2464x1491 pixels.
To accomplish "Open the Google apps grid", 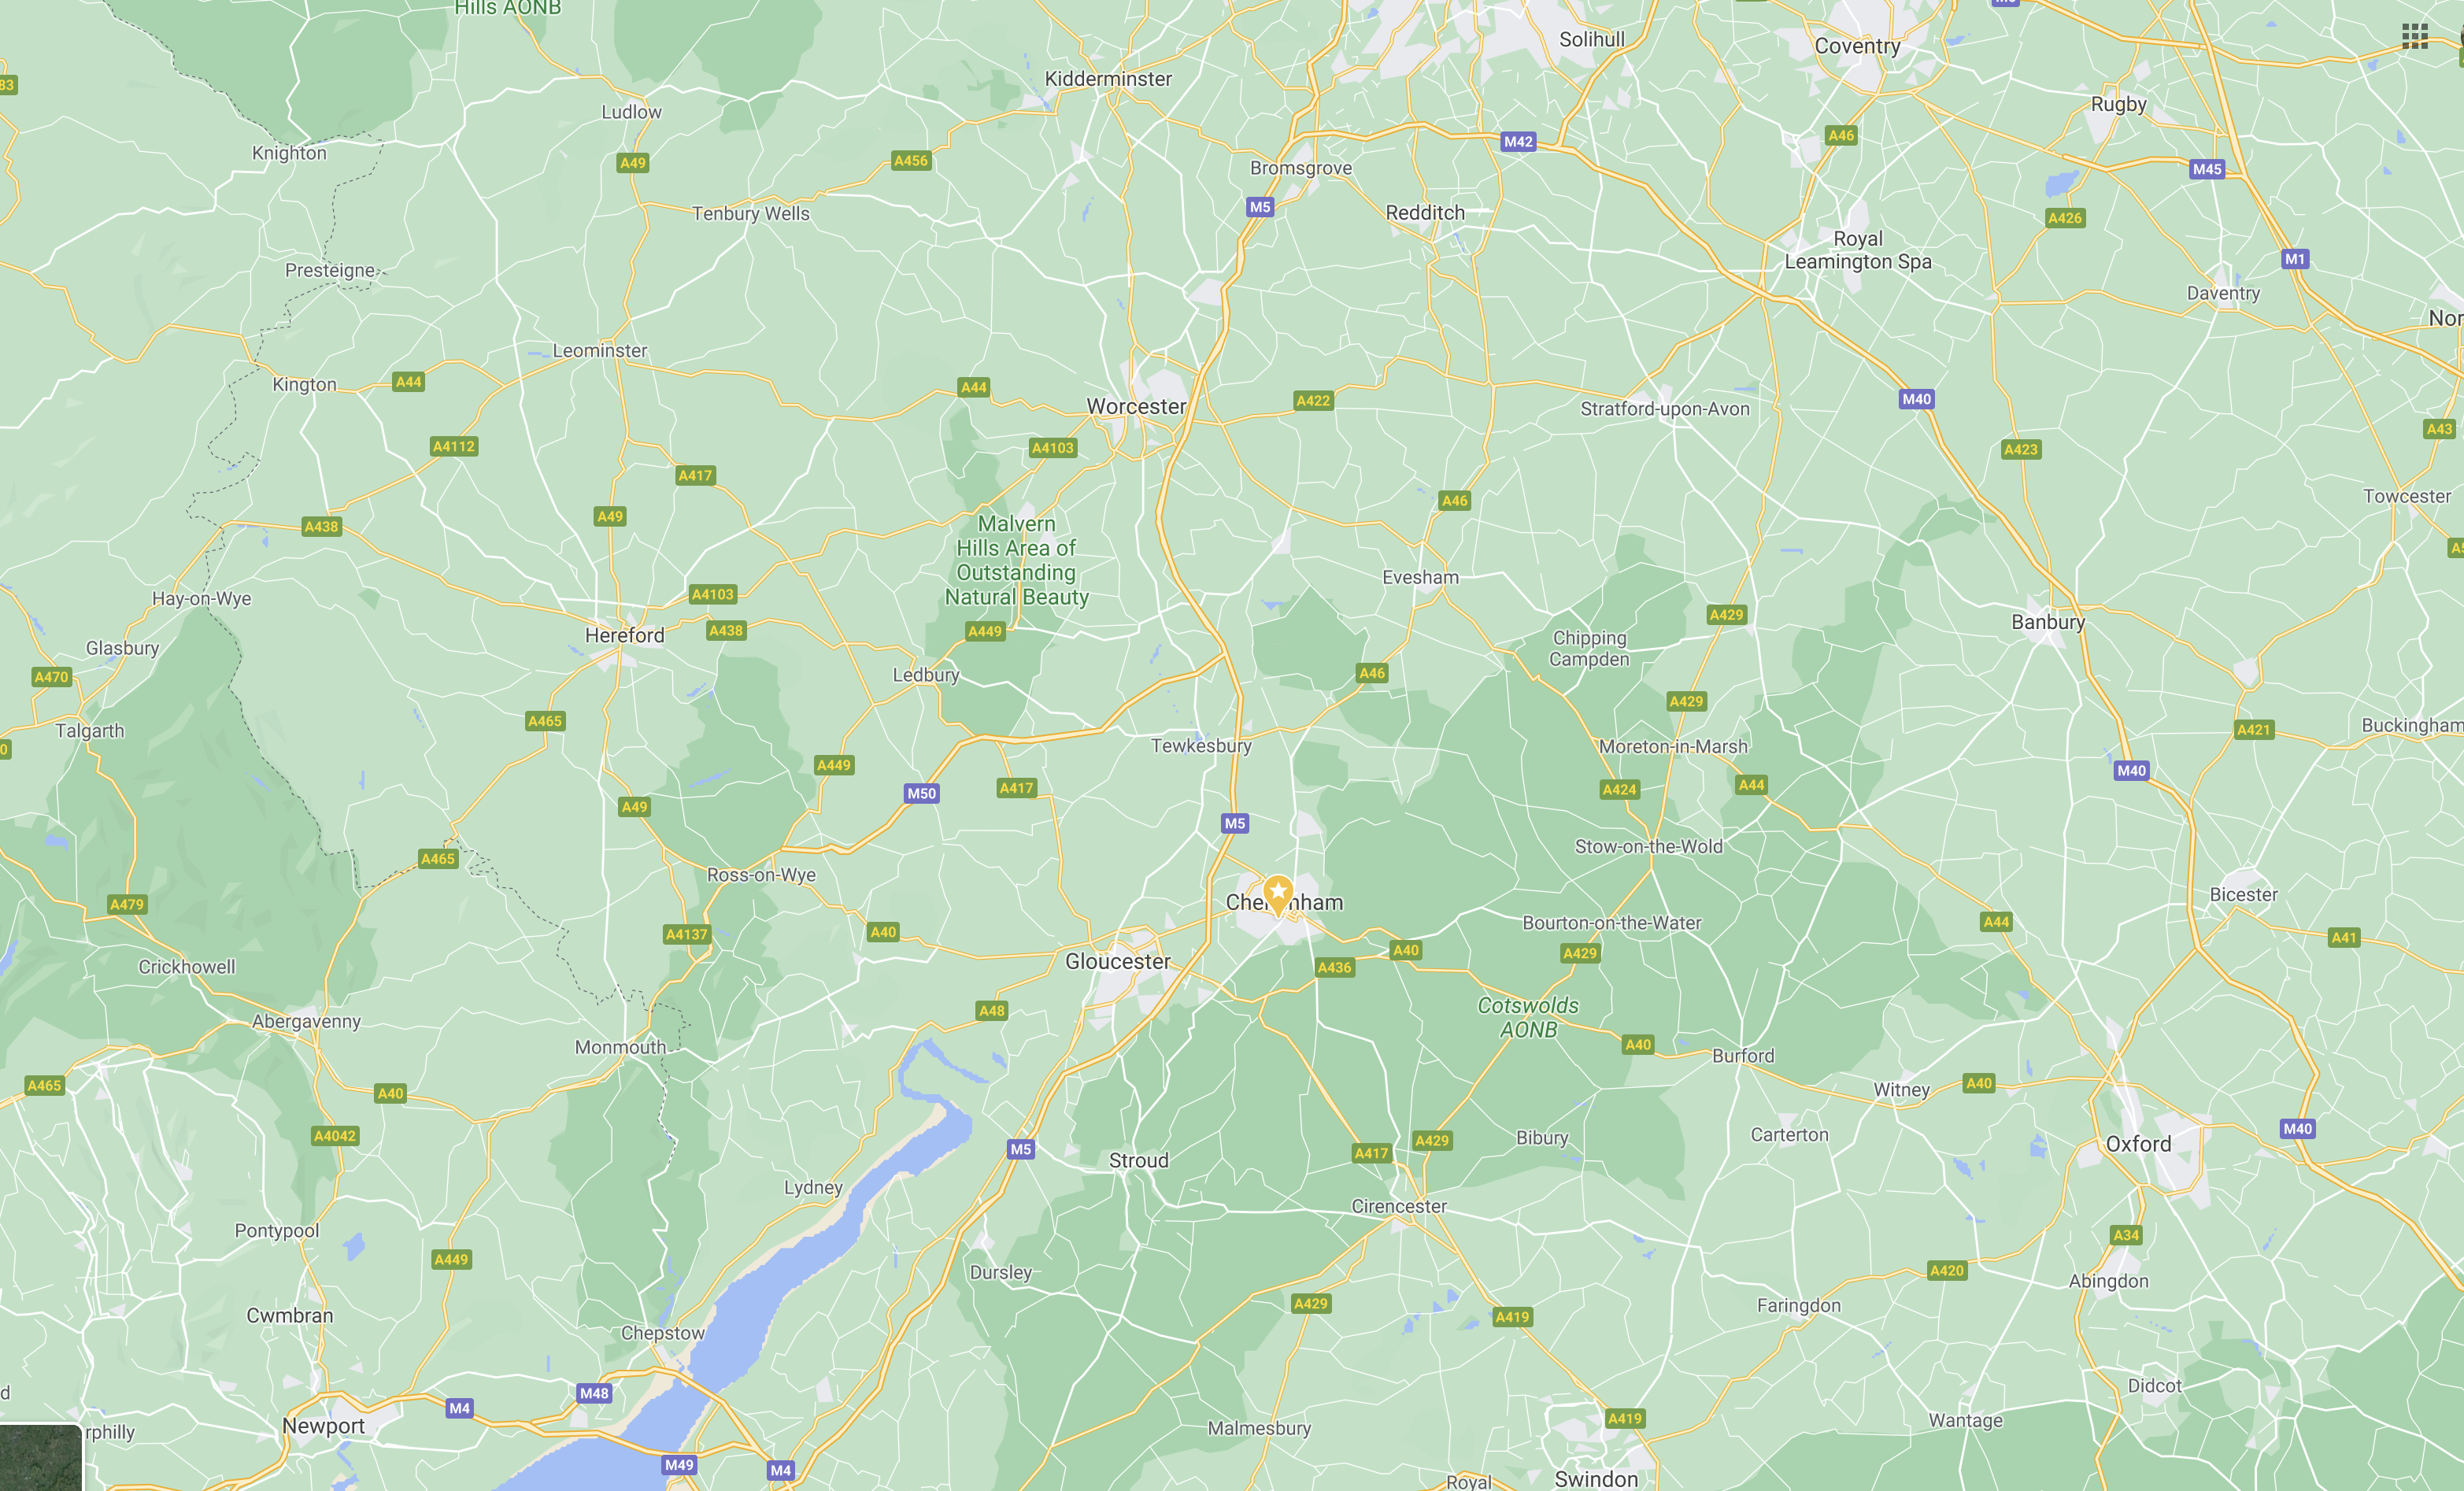I will (x=2414, y=37).
